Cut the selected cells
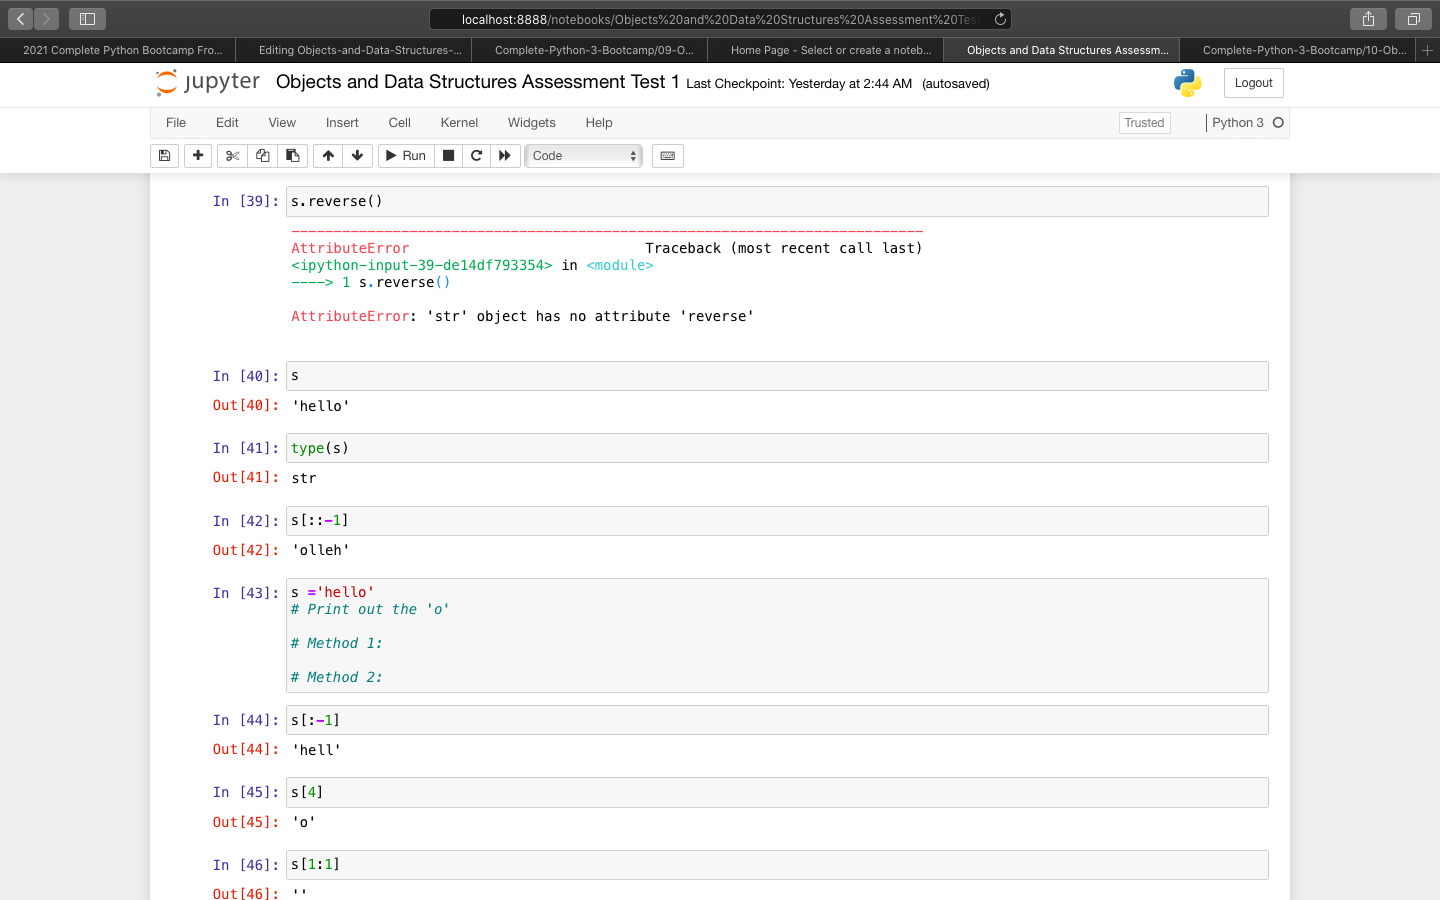Image resolution: width=1440 pixels, height=900 pixels. 231,156
